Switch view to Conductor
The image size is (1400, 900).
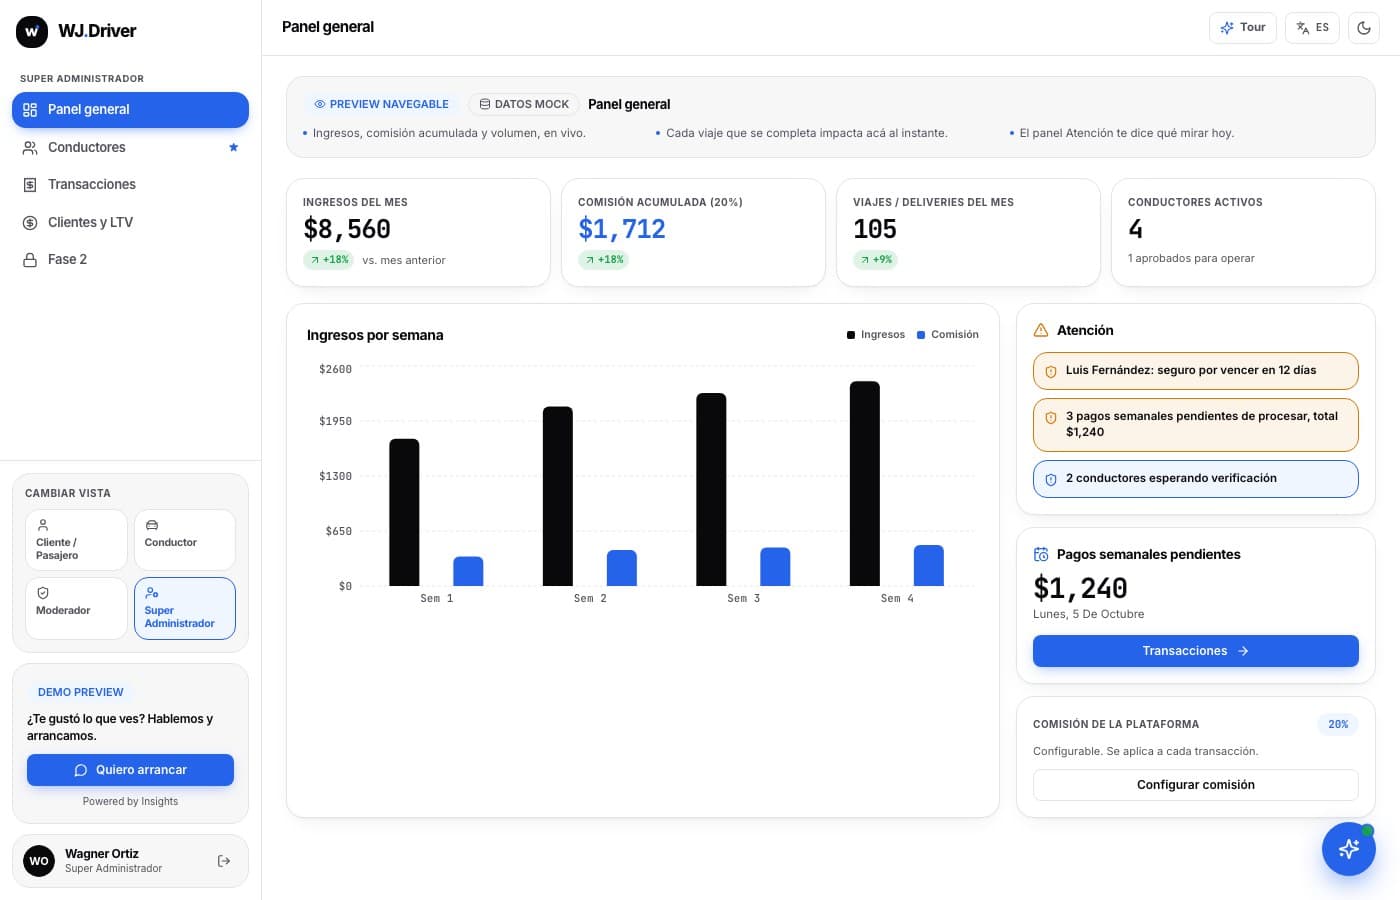click(185, 540)
